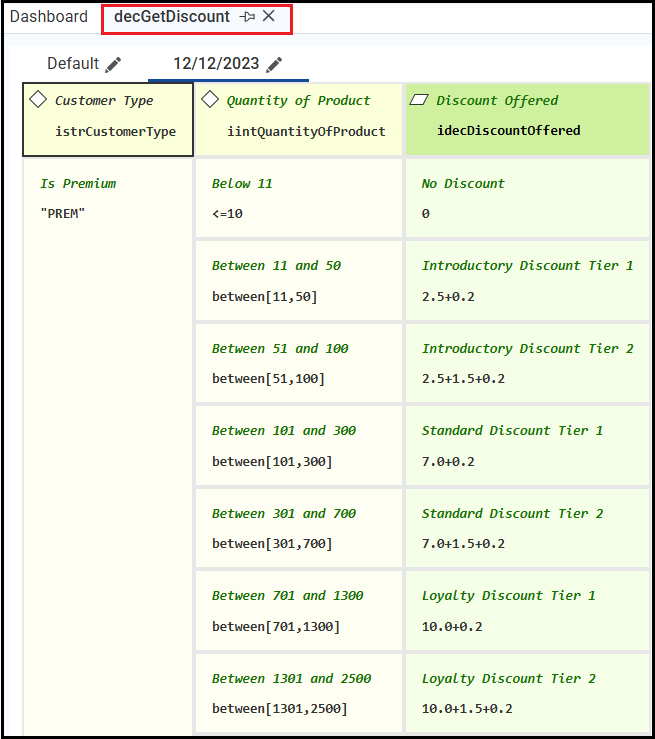Viewport: 655px width, 739px height.
Task: Click the diamond icon for Quantity of Product
Action: (210, 100)
